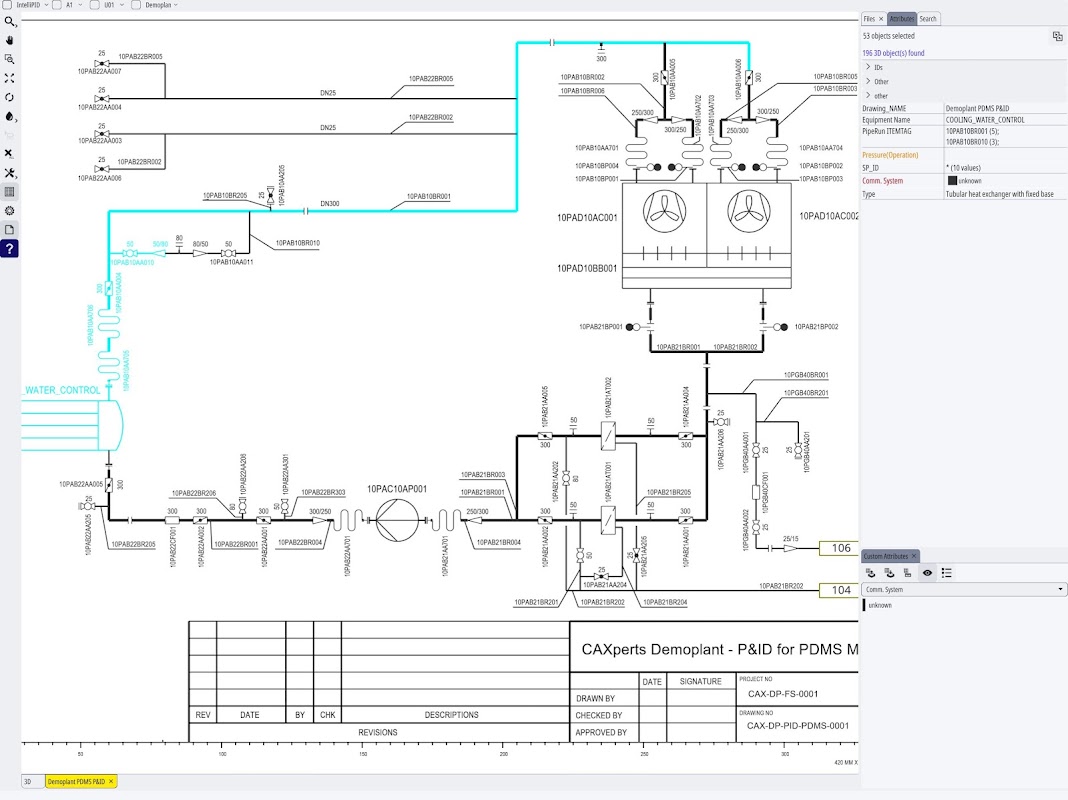The width and height of the screenshot is (1068, 800).
Task: Switch to the 3D tab at bottom
Action: (x=28, y=782)
